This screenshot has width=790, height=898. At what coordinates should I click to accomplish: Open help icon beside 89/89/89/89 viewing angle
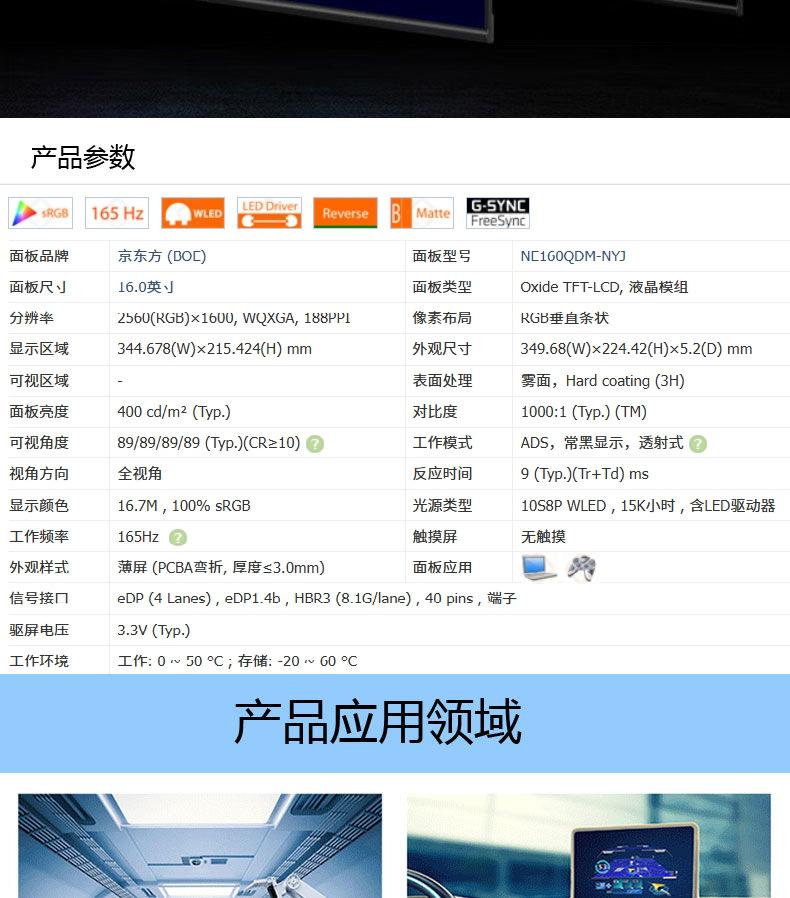tap(315, 444)
